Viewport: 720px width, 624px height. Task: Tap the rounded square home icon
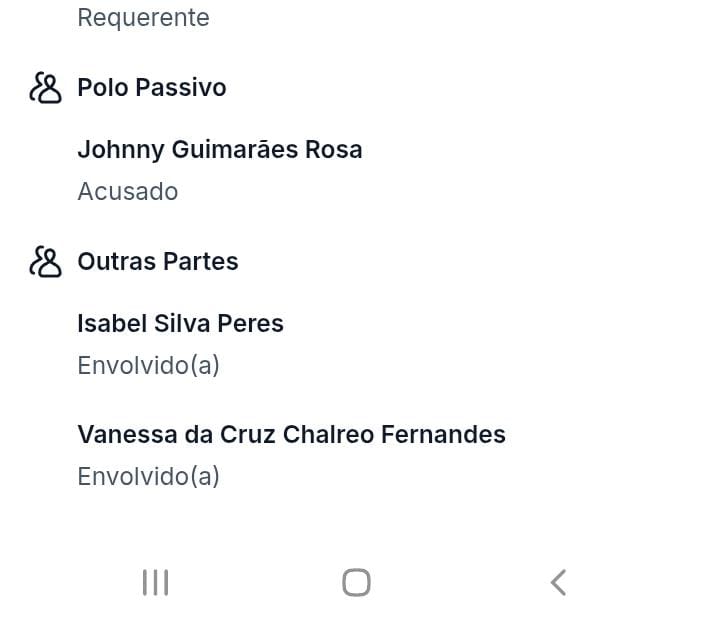coord(356,582)
